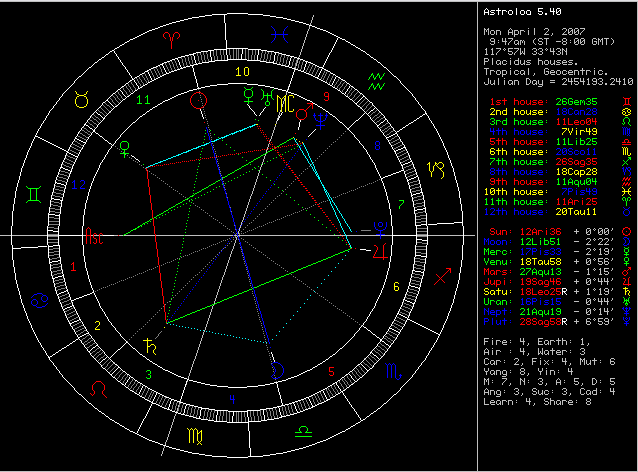Click the red Jupiter symbol
The height and width of the screenshot is (472, 638).
point(382,249)
